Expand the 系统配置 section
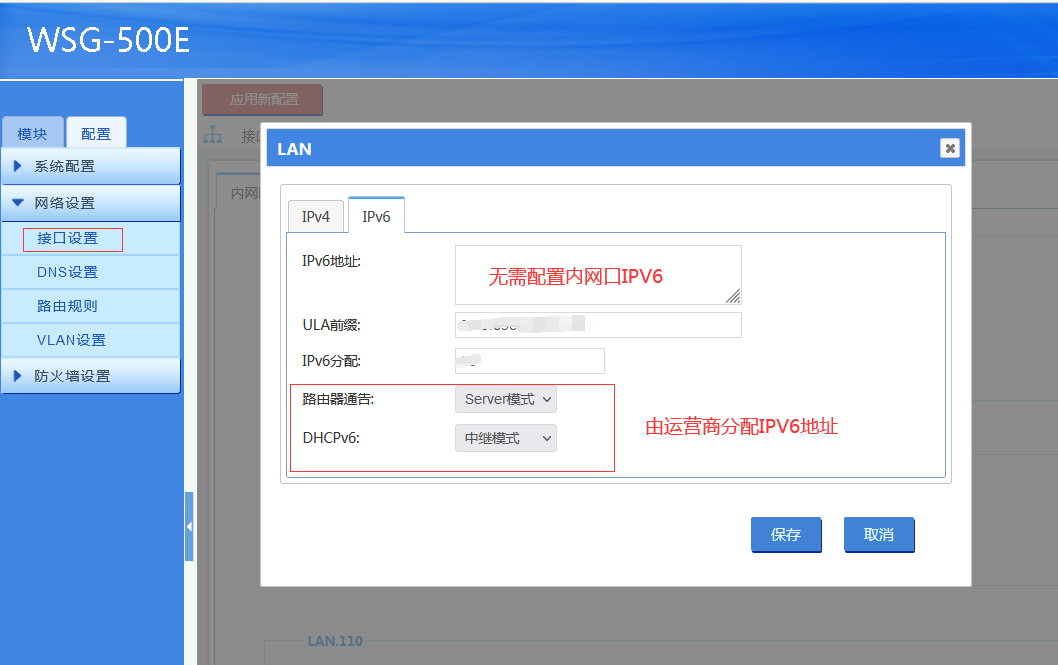This screenshot has width=1058, height=665. tap(91, 166)
